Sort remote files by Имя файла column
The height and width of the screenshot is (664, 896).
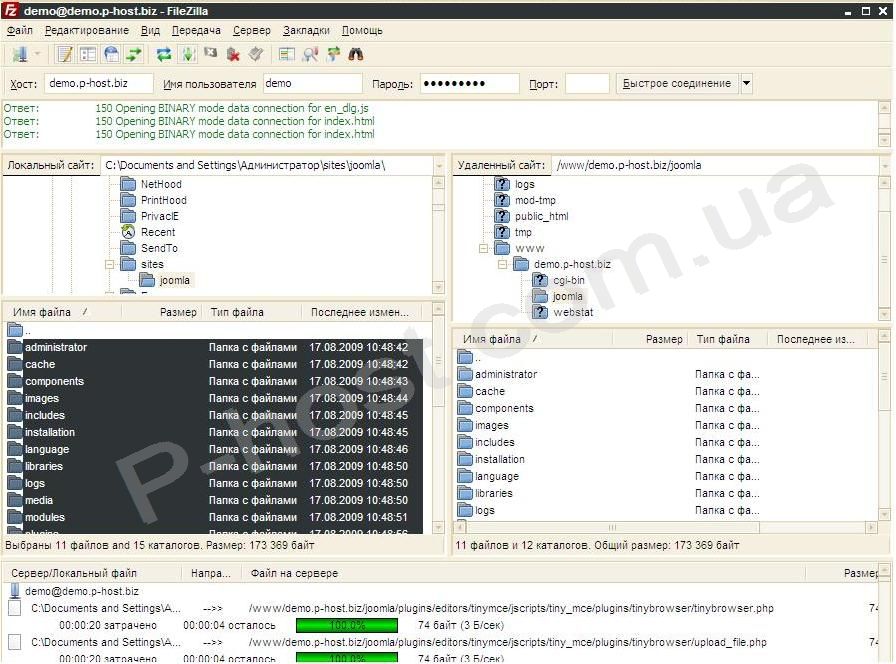coord(534,339)
